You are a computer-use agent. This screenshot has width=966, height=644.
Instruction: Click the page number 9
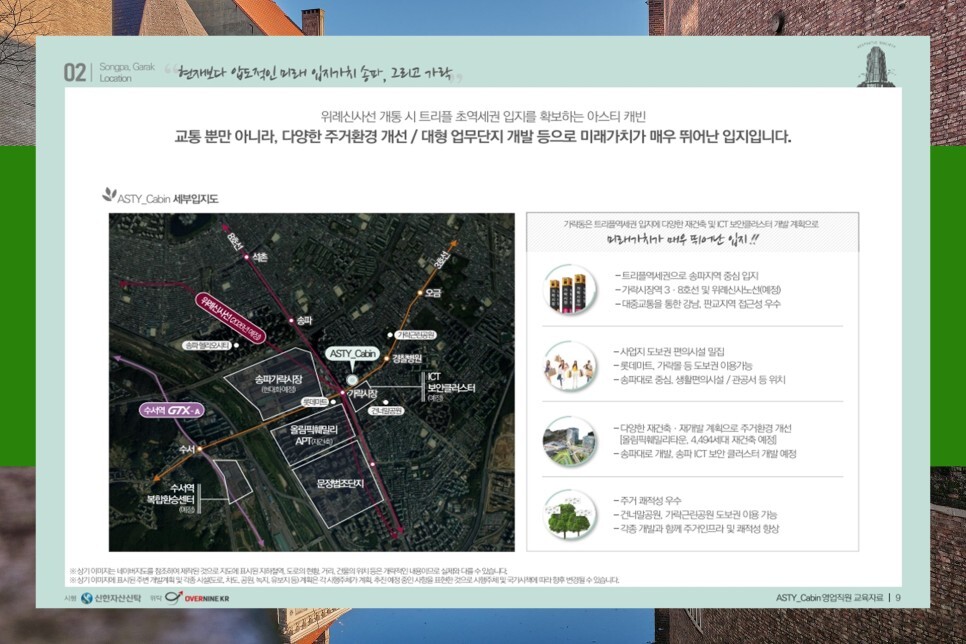coord(898,598)
